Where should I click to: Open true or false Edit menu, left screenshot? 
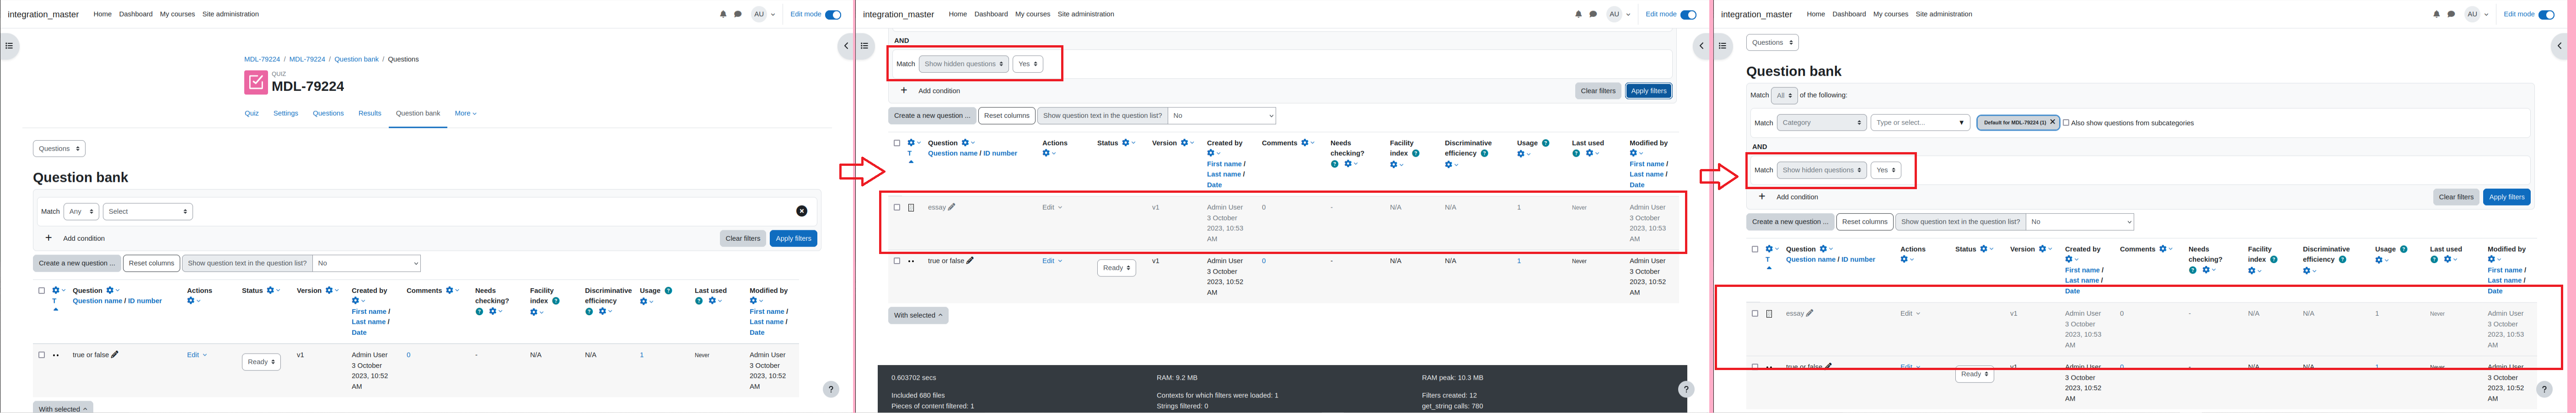197,355
